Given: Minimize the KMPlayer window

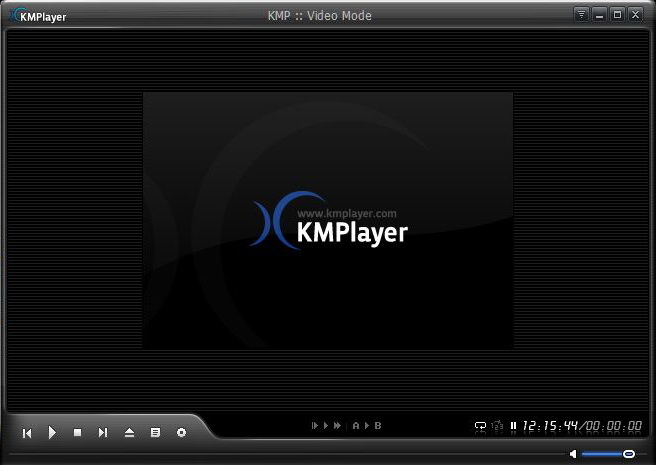Looking at the screenshot, I should tap(600, 15).
